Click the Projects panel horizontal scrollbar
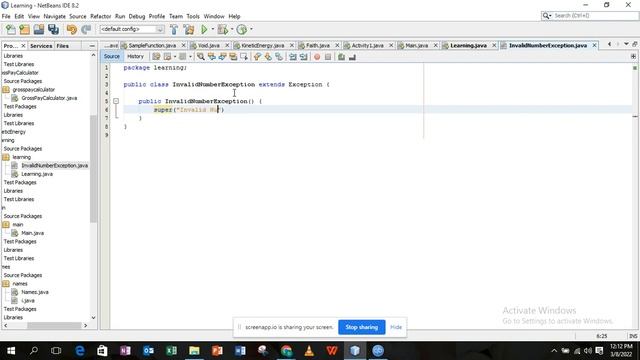Screen dimensions: 640x360 (54, 325)
